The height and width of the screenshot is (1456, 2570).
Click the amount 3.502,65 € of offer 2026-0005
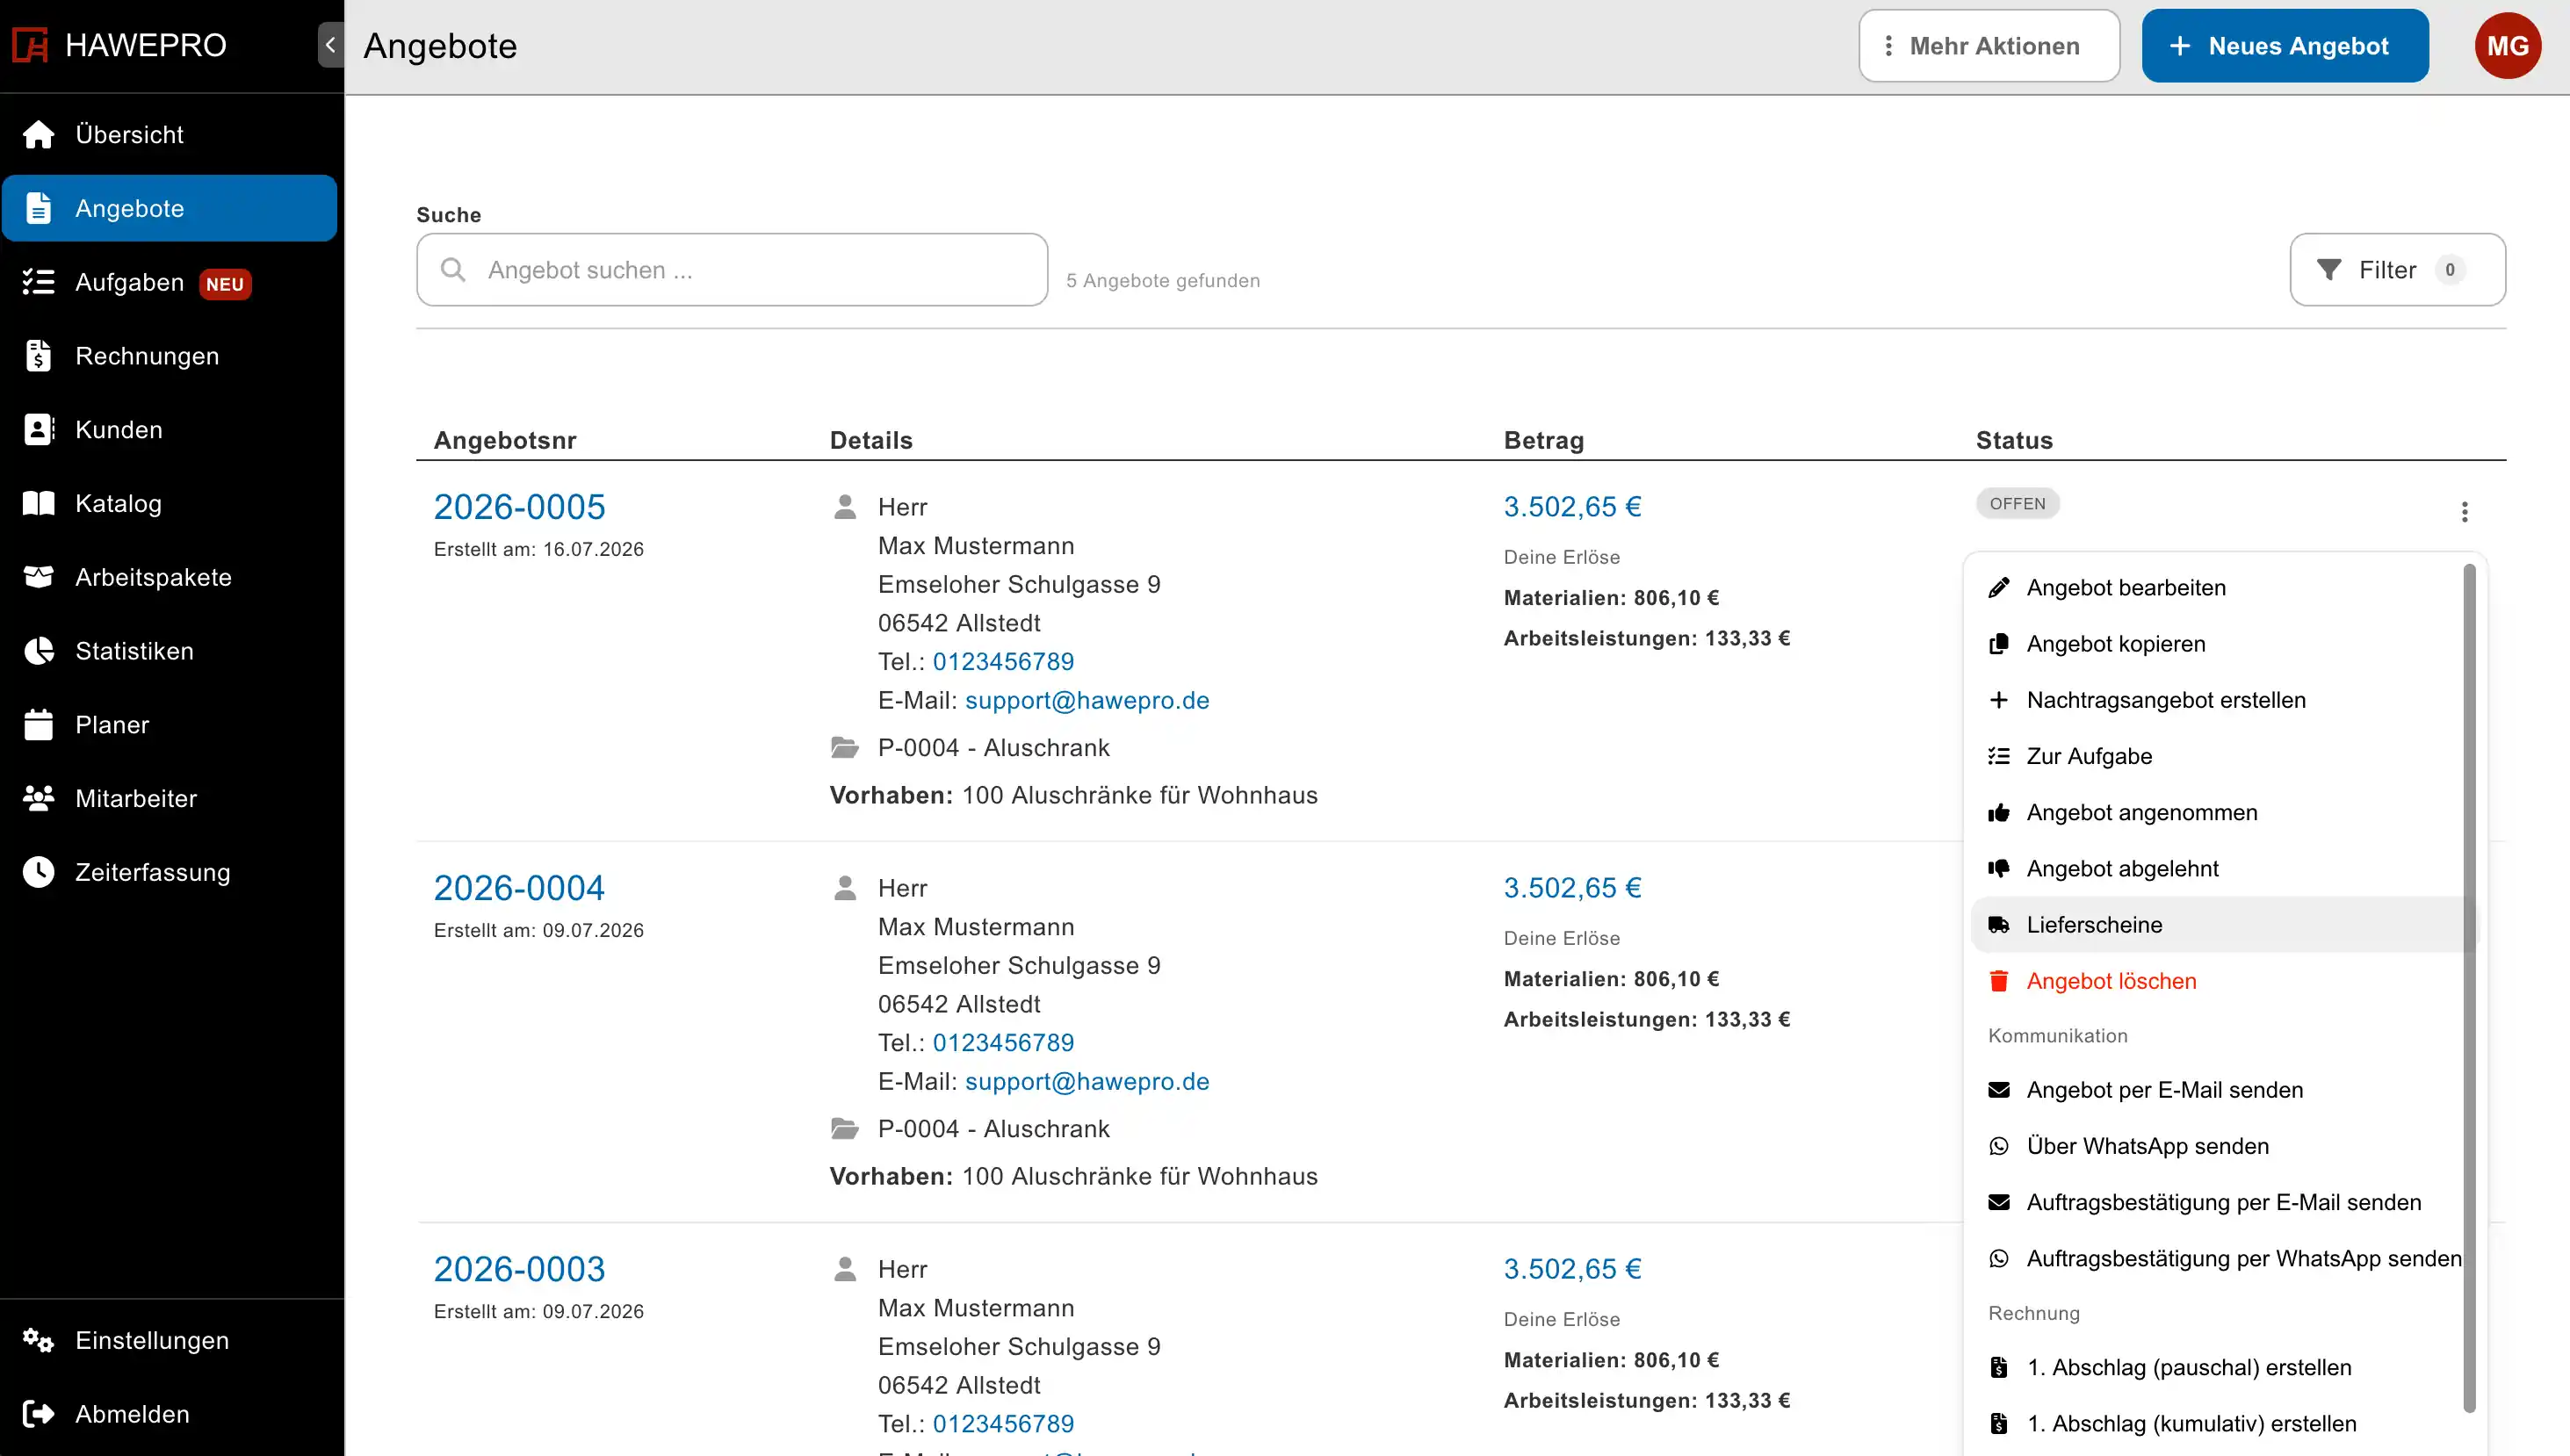(1572, 507)
